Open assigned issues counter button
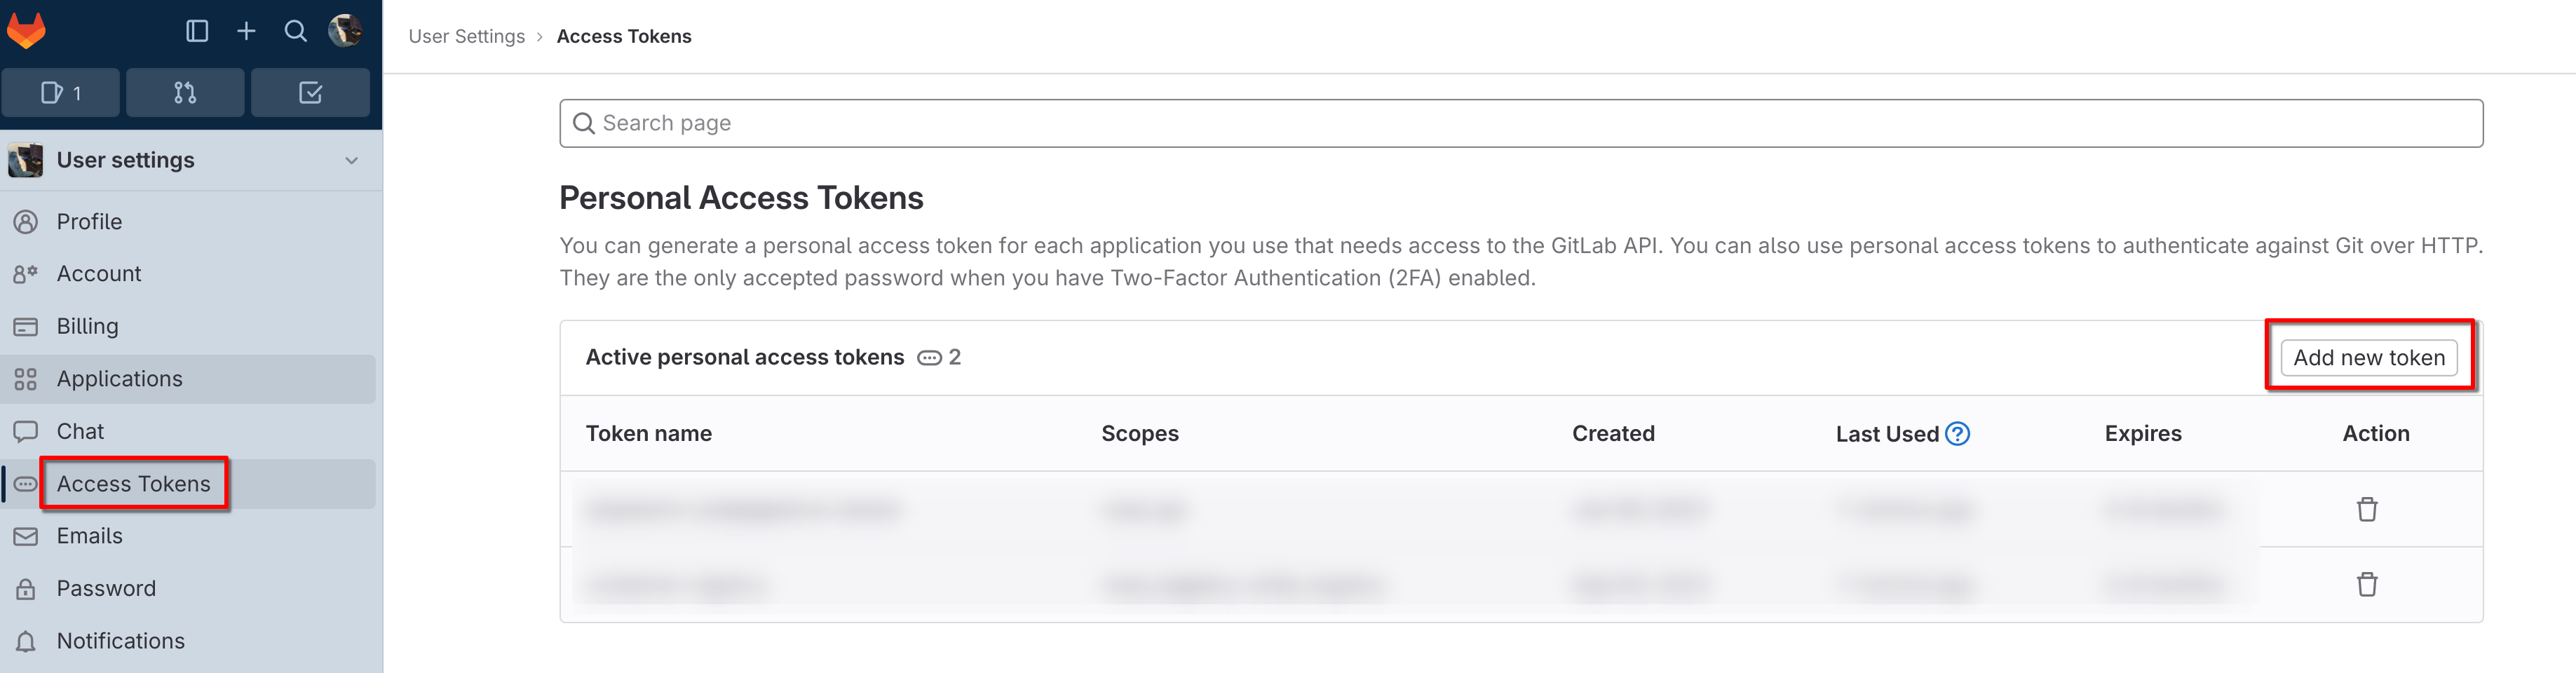 (61, 93)
